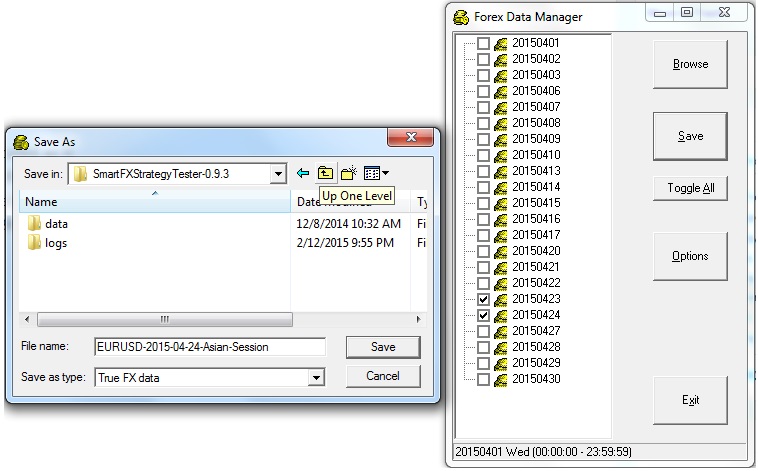Click the data folder icon

click(34, 223)
